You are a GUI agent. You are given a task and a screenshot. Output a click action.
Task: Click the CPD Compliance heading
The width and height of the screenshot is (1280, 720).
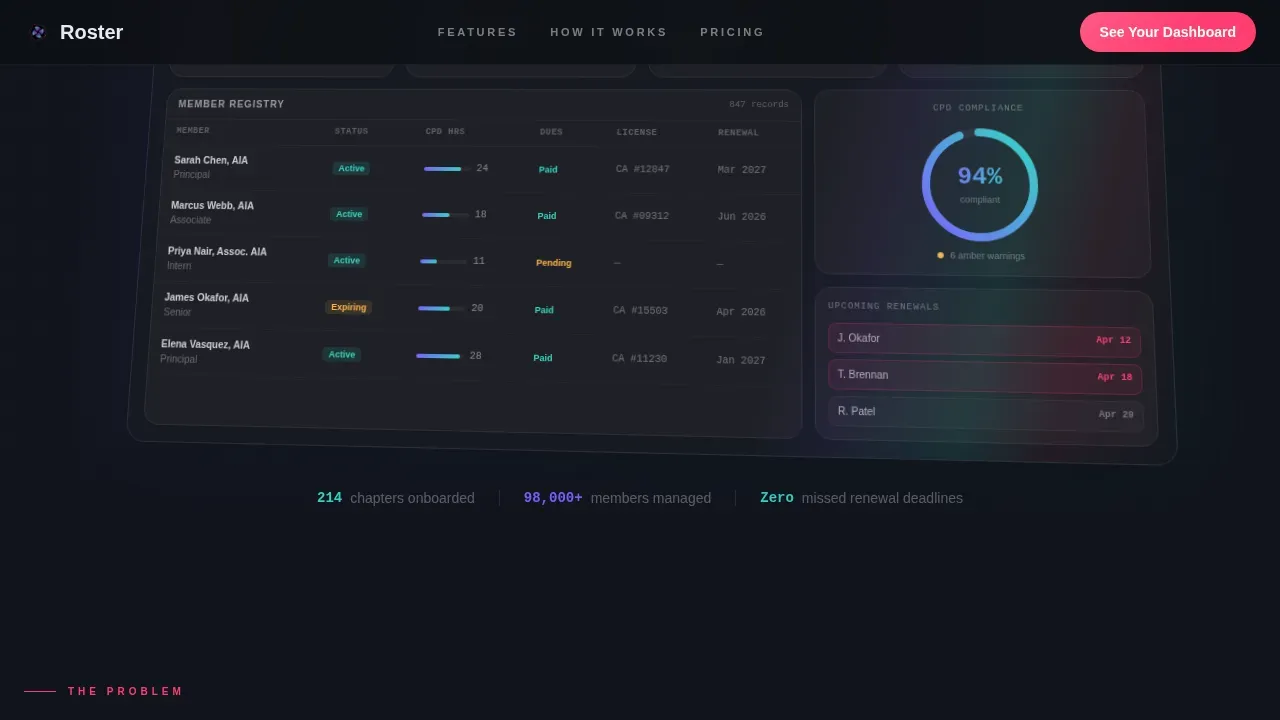click(978, 108)
